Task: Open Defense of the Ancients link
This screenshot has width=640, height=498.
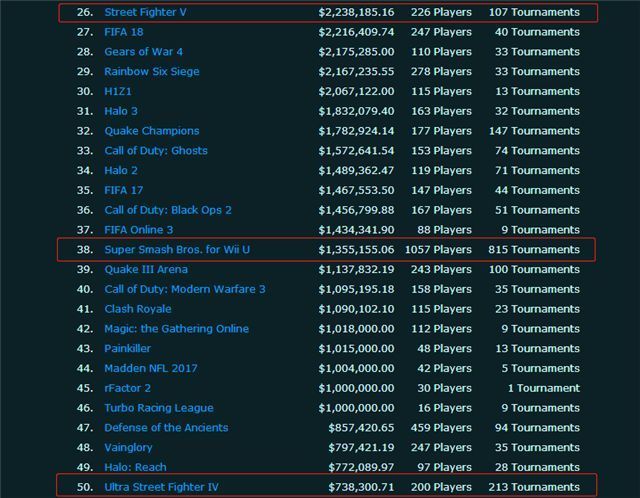Action: 166,428
